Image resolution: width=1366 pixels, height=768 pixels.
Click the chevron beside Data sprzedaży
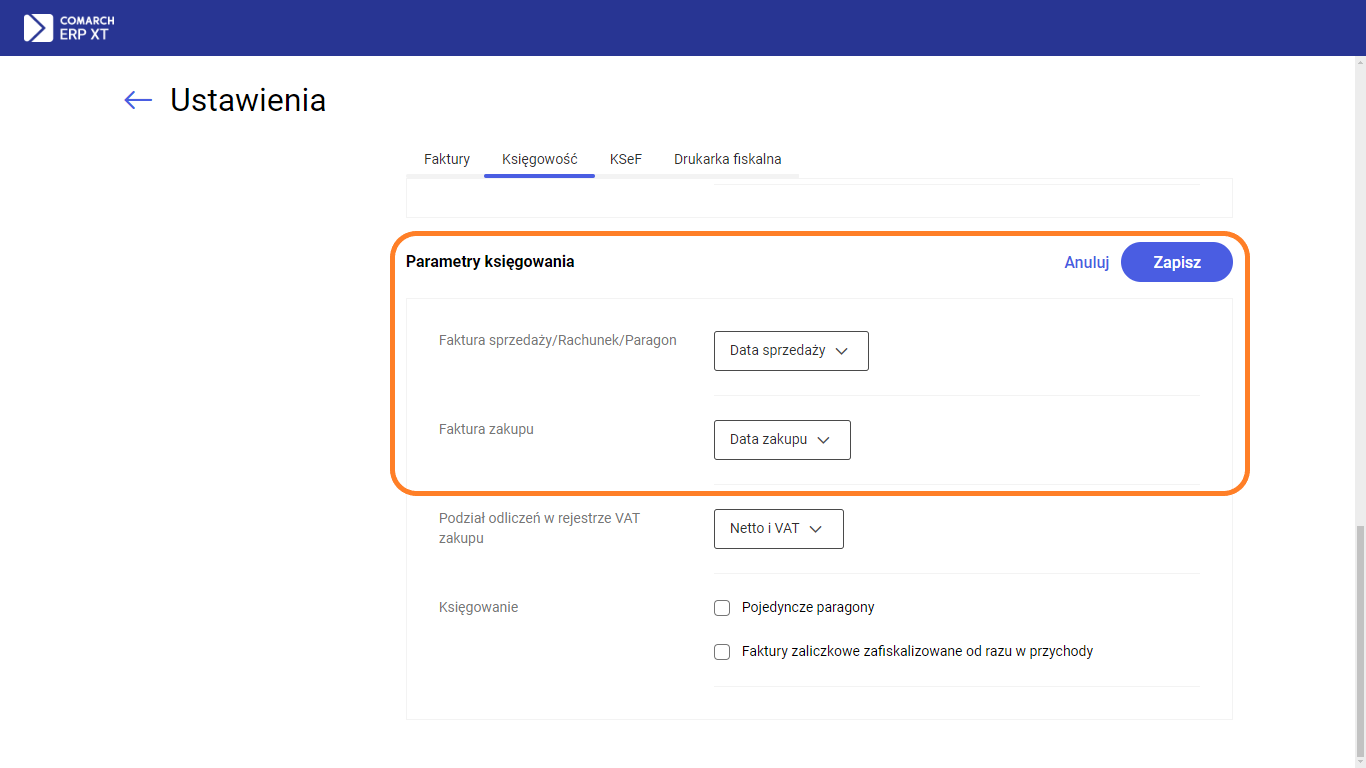841,351
